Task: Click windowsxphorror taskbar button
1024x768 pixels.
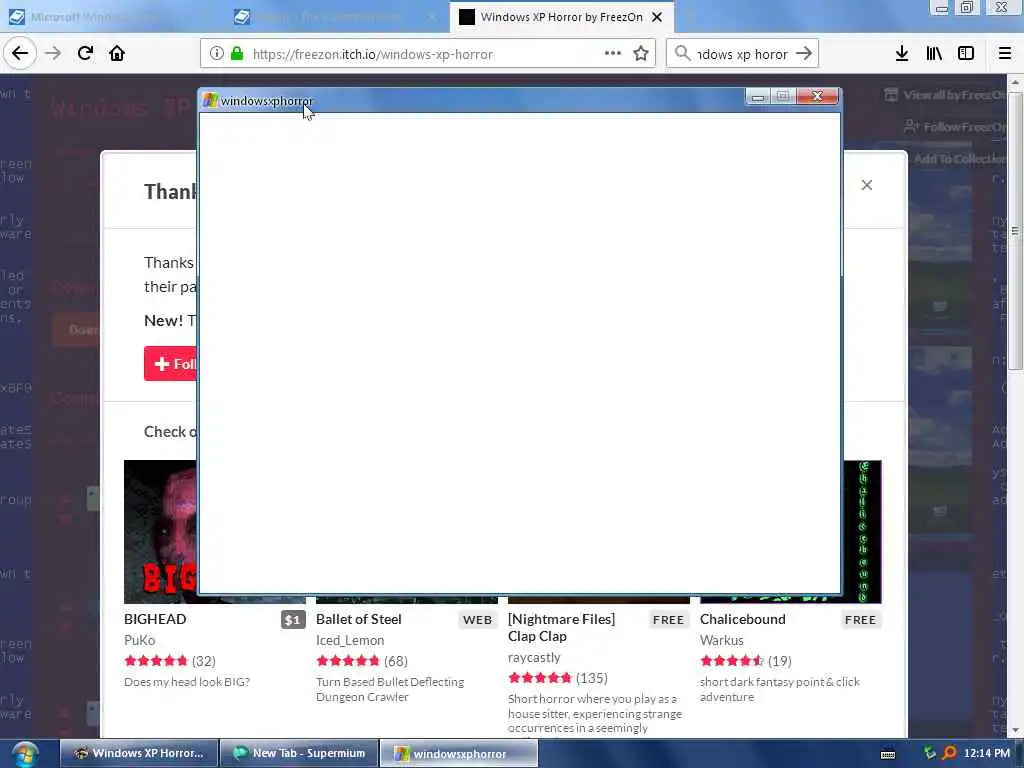Action: pyautogui.click(x=459, y=753)
